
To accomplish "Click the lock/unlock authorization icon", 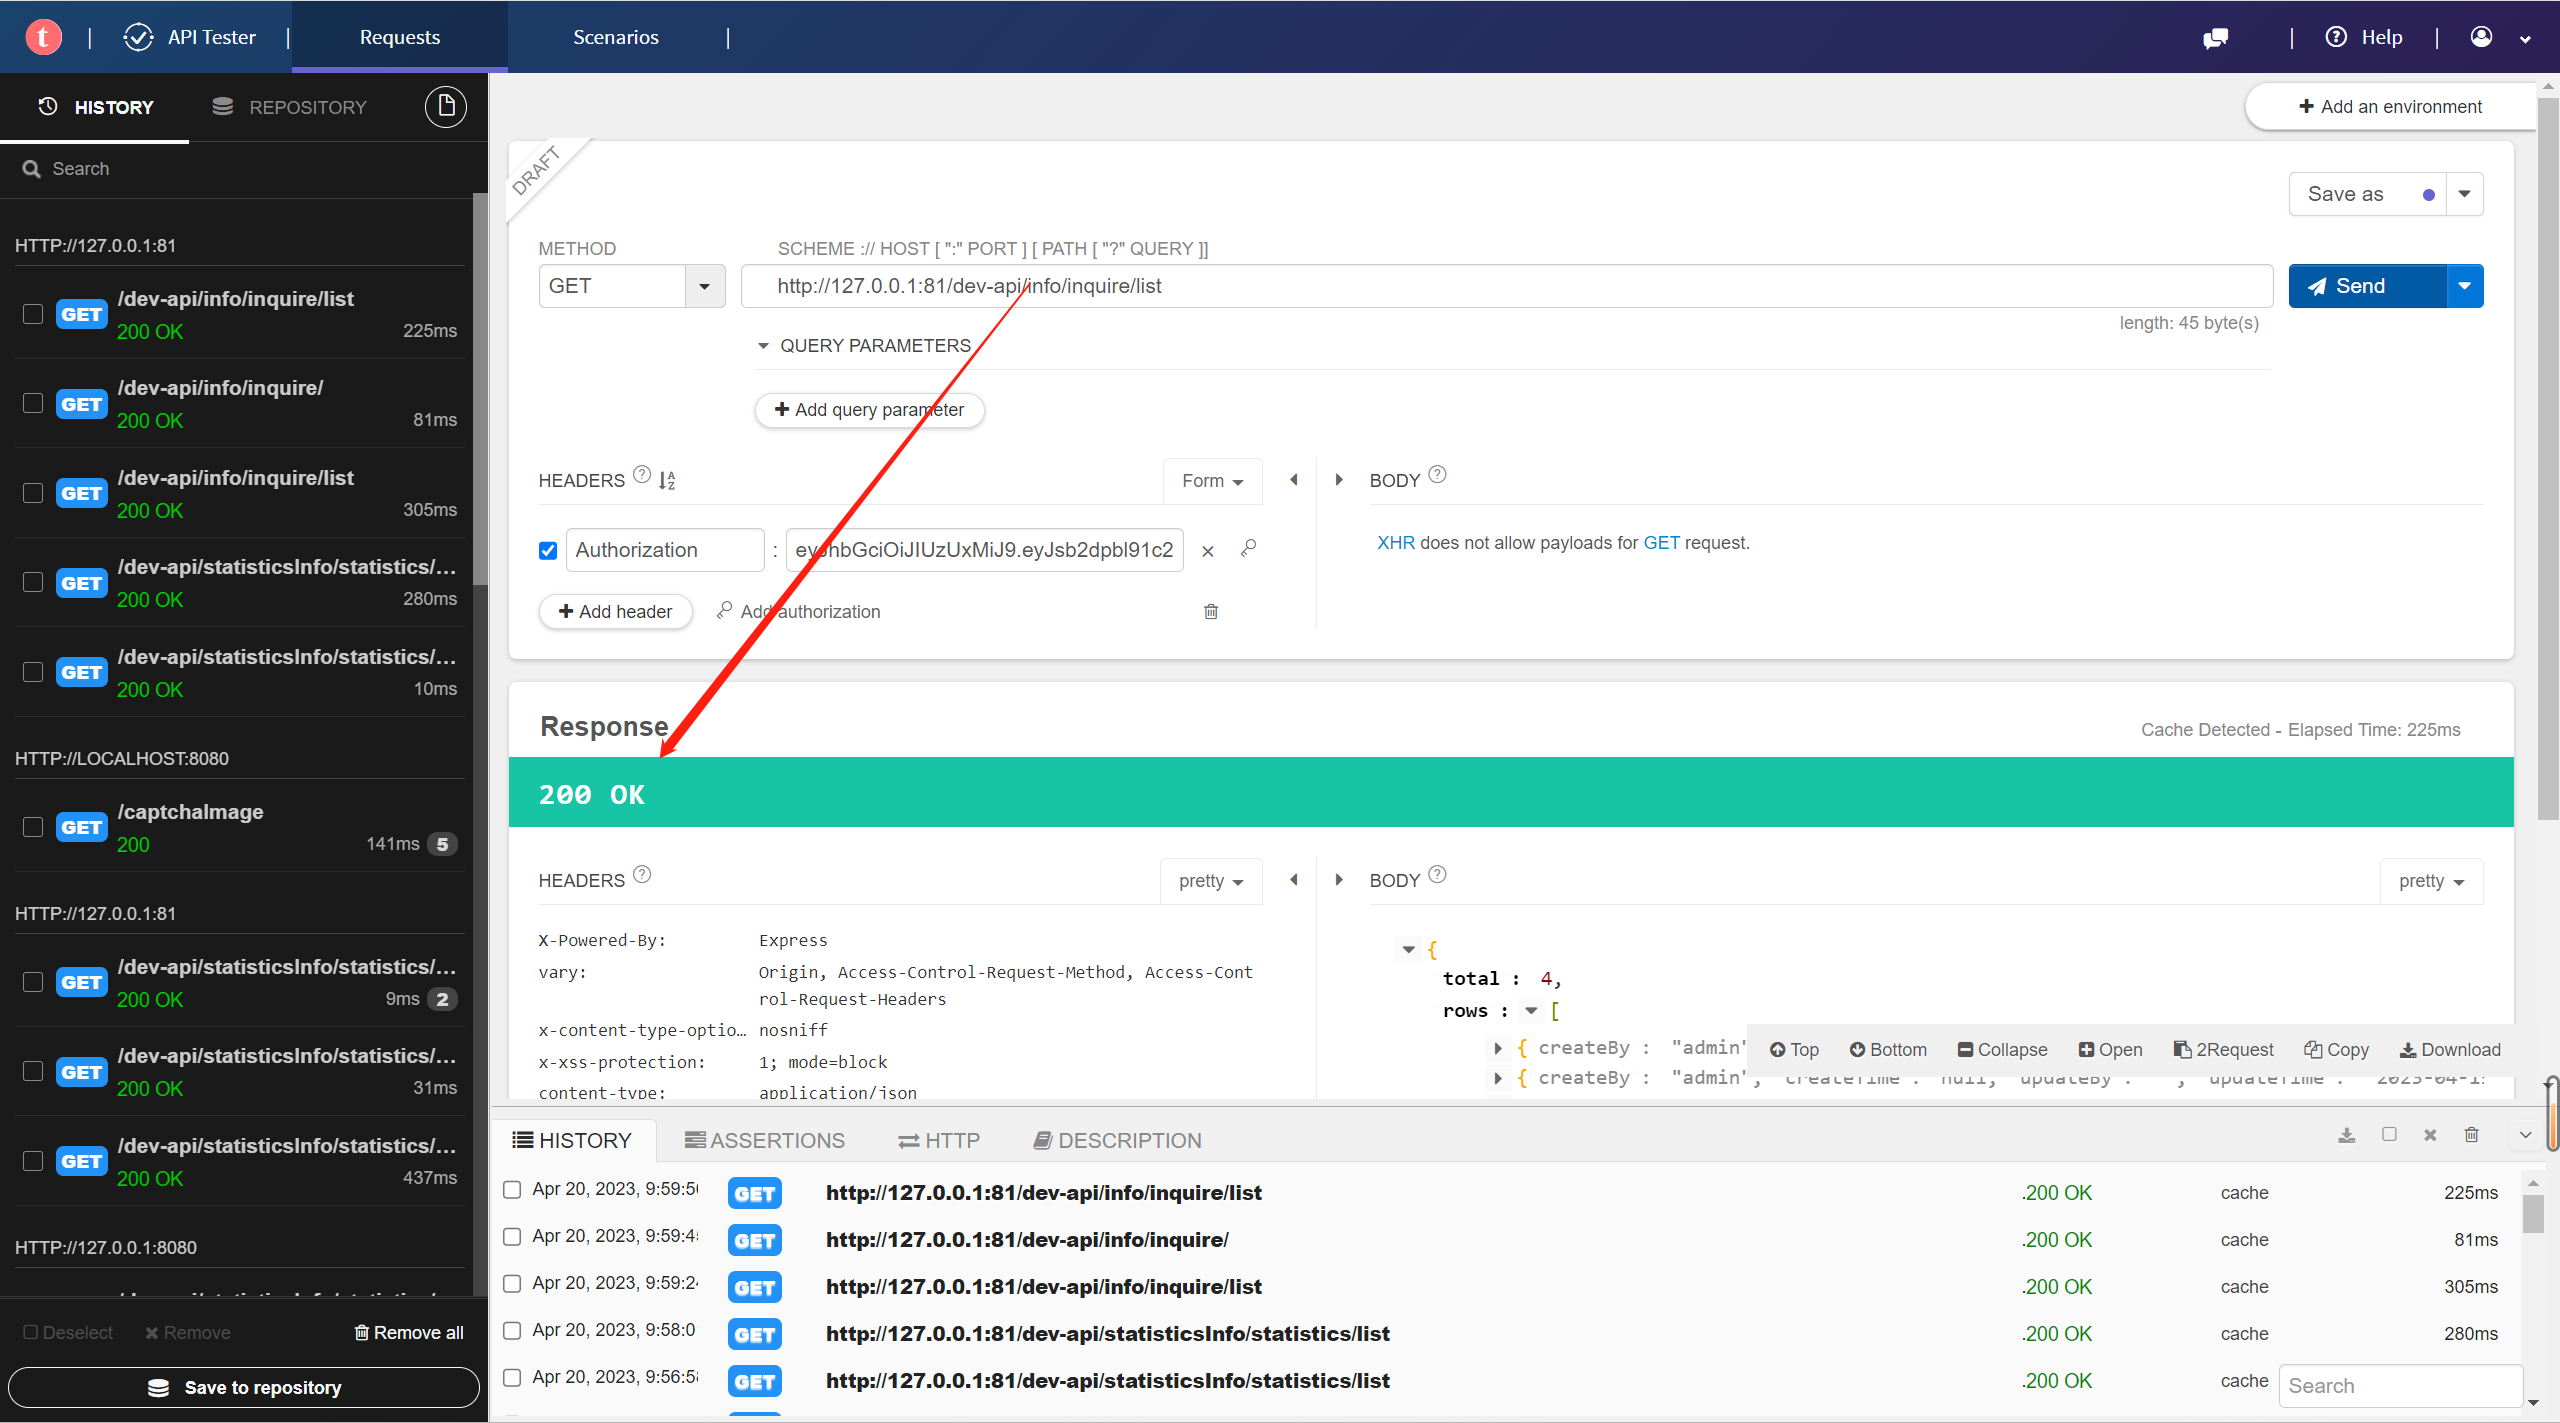I will pos(1249,549).
